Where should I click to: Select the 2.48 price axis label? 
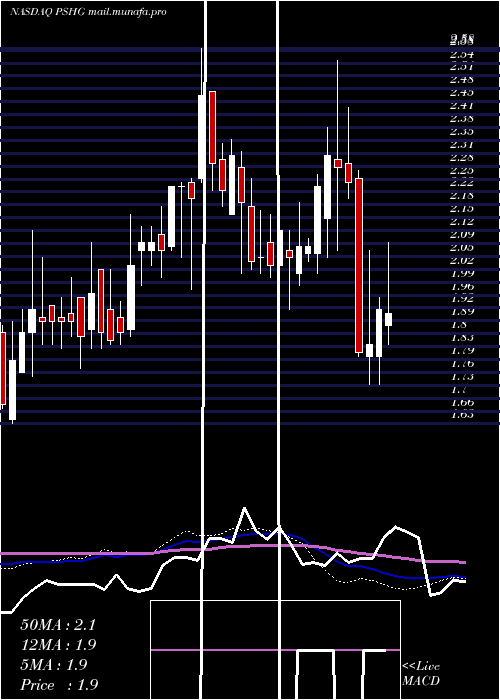tap(462, 80)
